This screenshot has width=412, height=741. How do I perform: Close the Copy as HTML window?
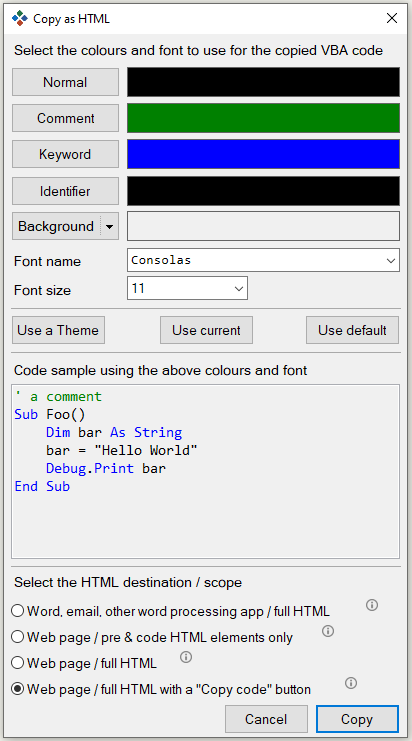(392, 18)
